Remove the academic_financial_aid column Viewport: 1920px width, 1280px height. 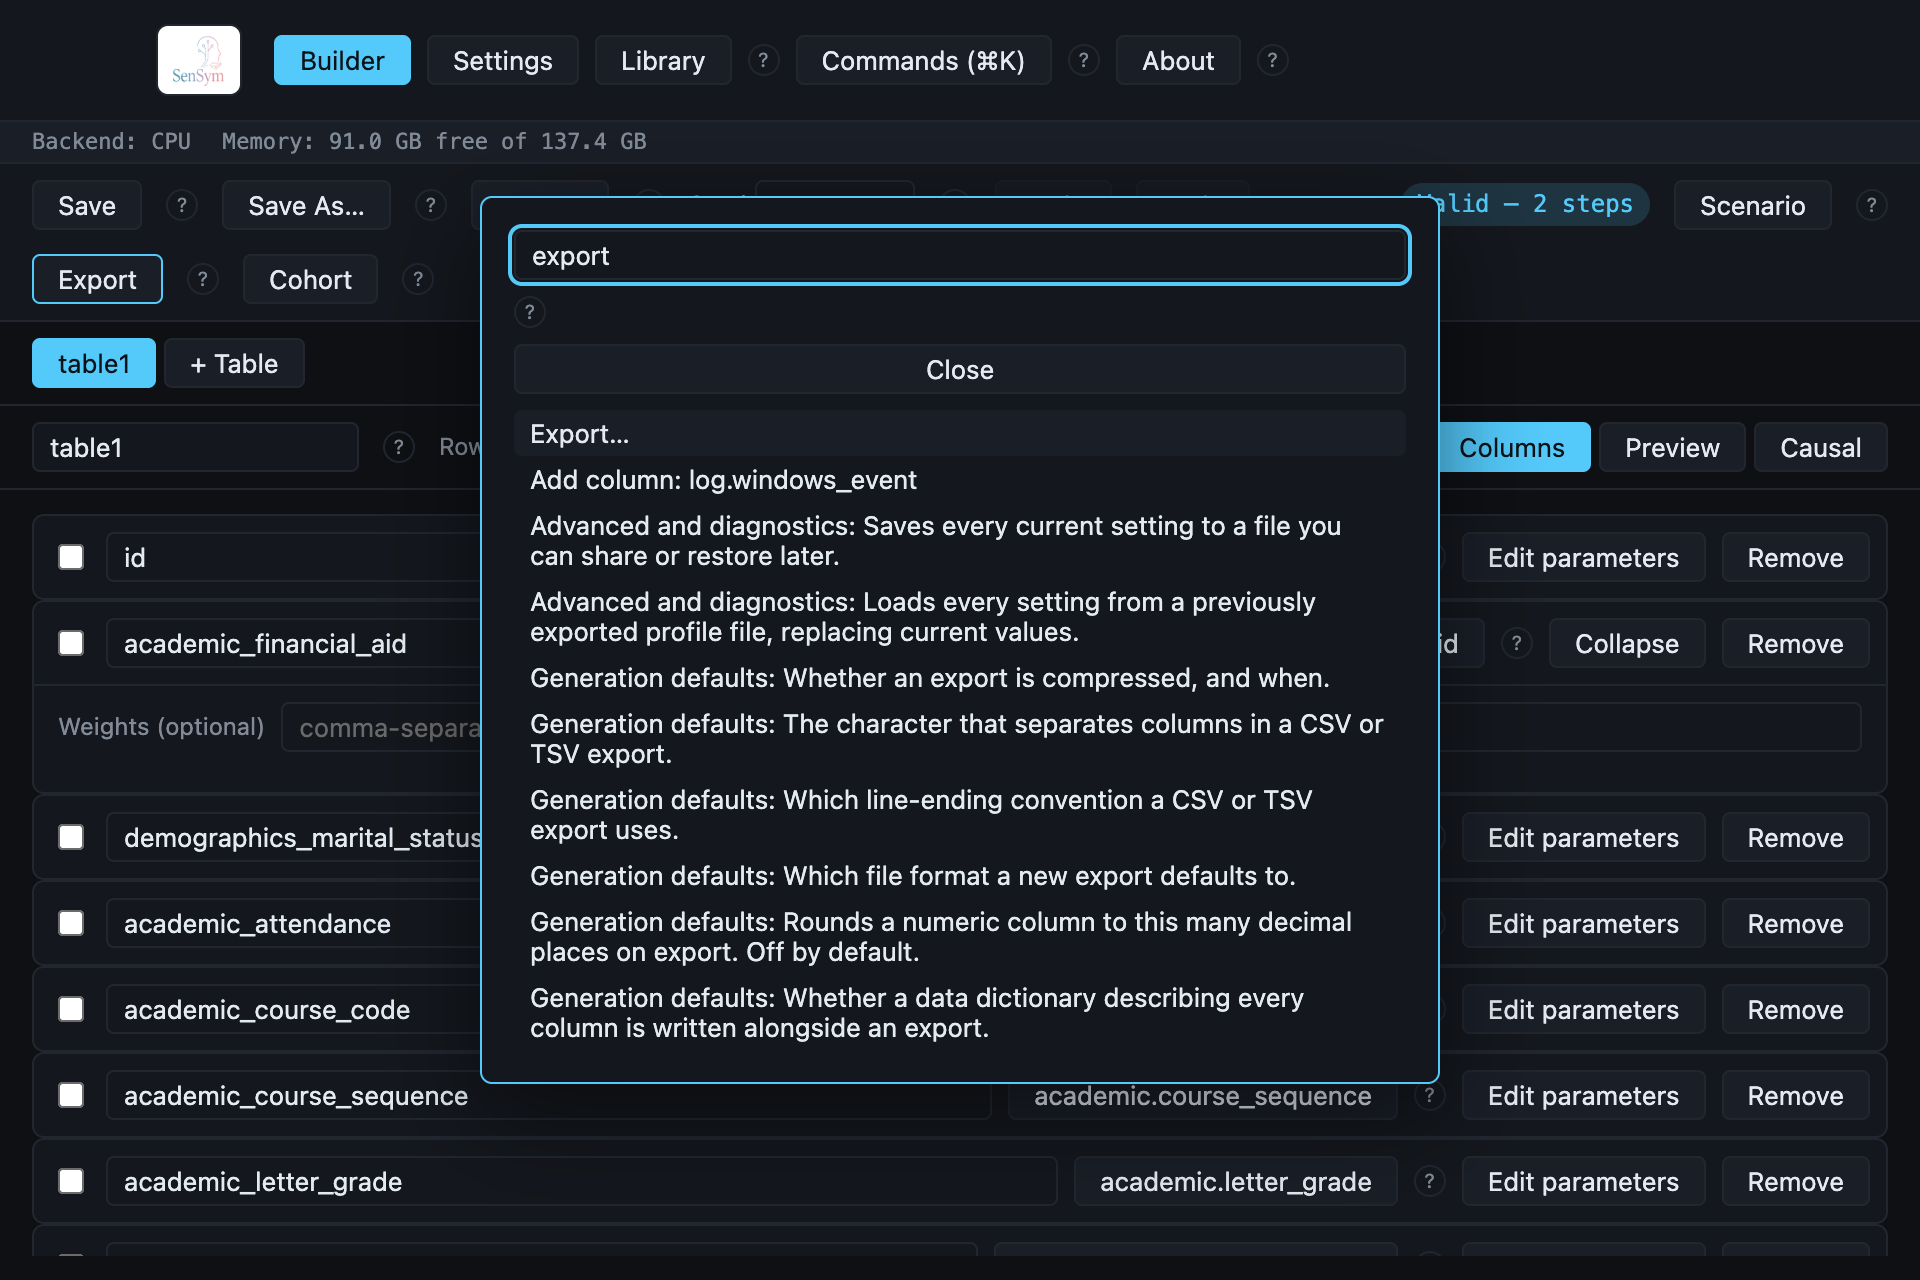click(1795, 643)
